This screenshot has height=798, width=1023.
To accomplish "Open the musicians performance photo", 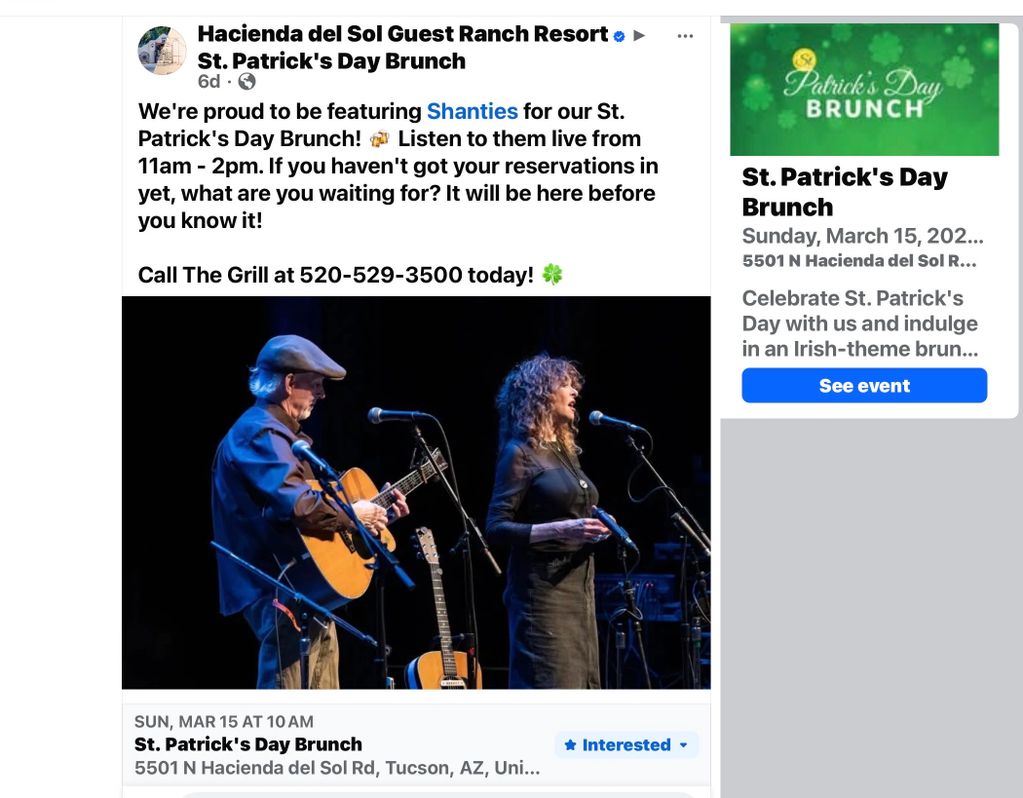I will click(x=416, y=493).
